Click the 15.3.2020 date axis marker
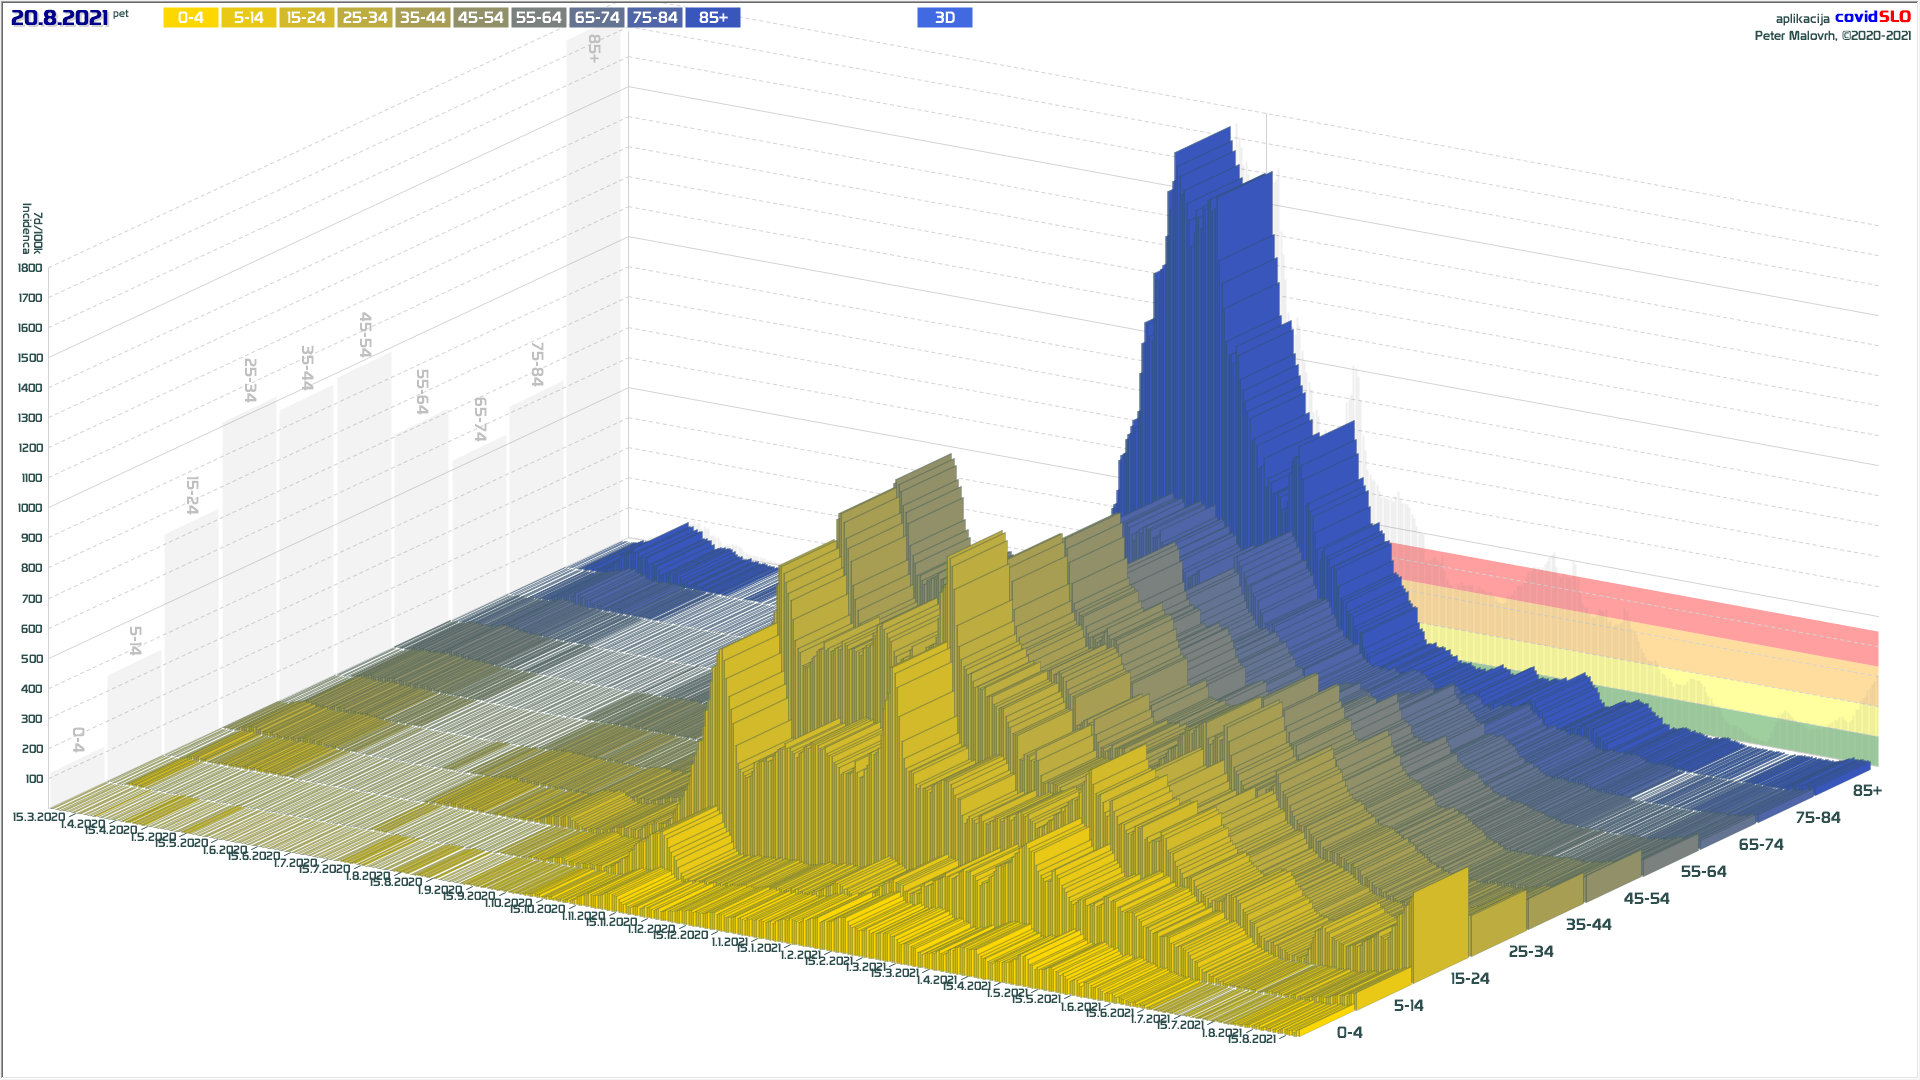The image size is (1920, 1080). [38, 817]
